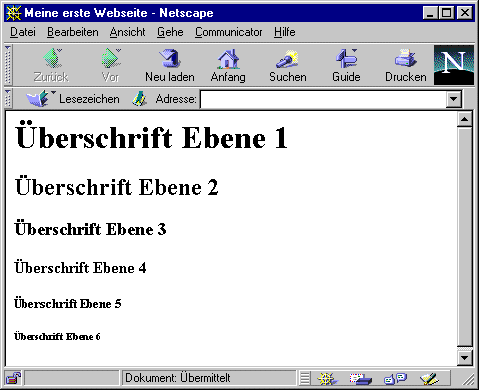Open the Mailbox icon in component bar
This screenshot has height=390, width=479.
[x=360, y=378]
